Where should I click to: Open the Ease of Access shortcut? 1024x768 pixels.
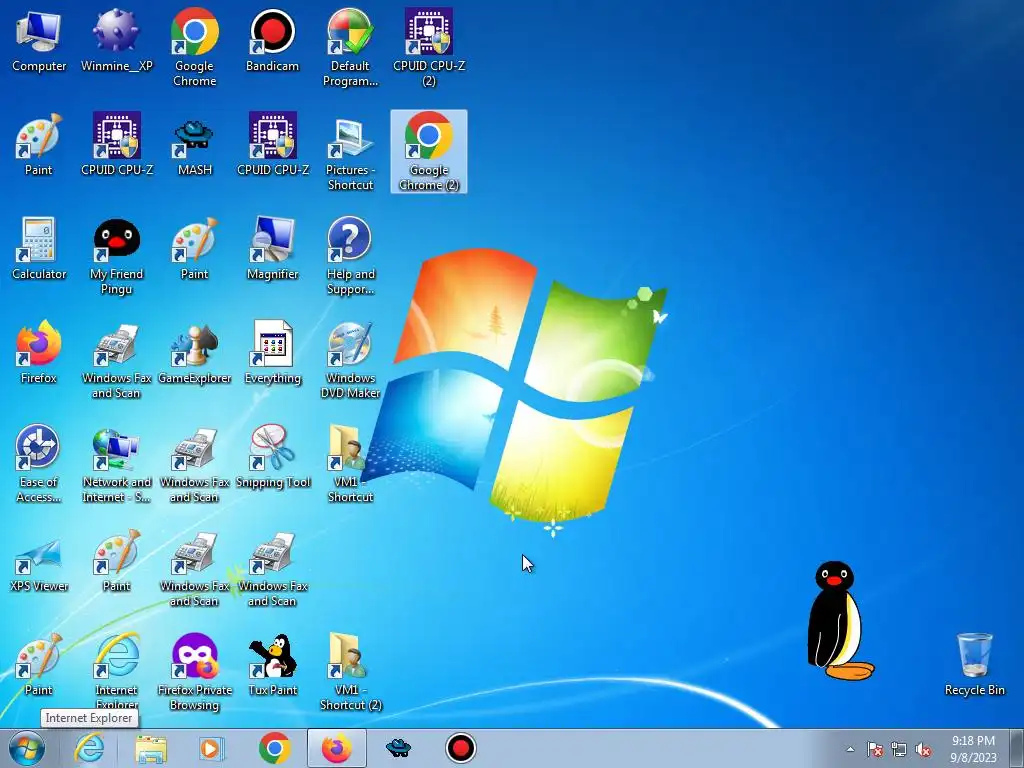point(39,463)
